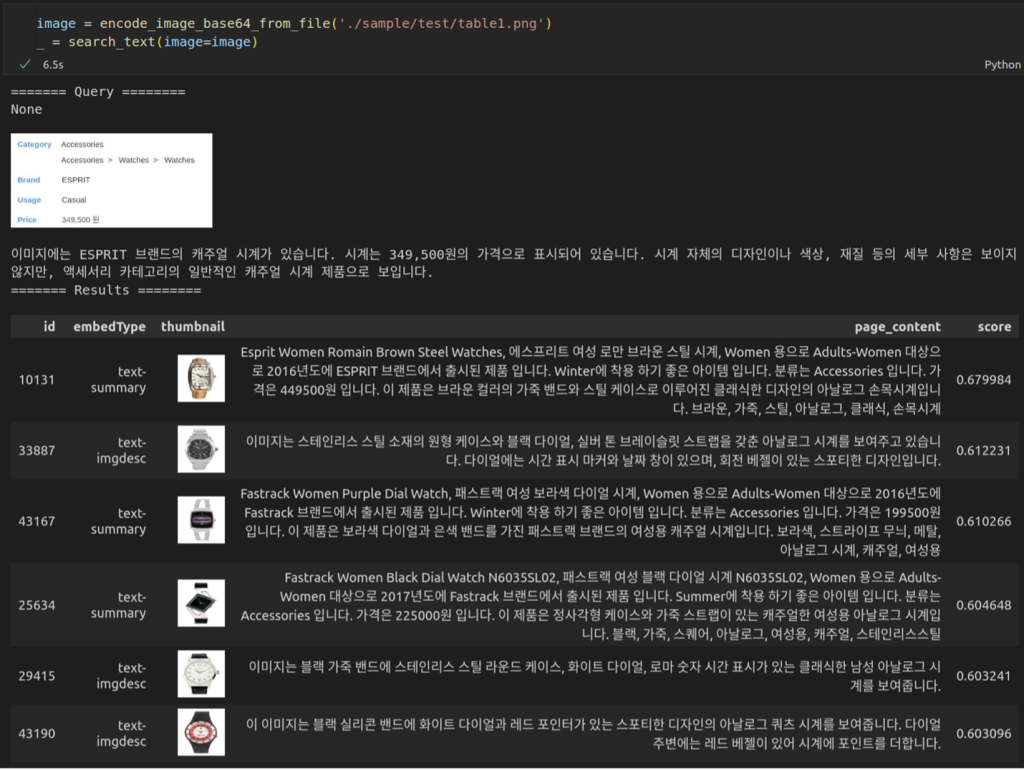Click text-imgdesc embedType in row 43190
1024x770 pixels.
point(121,733)
